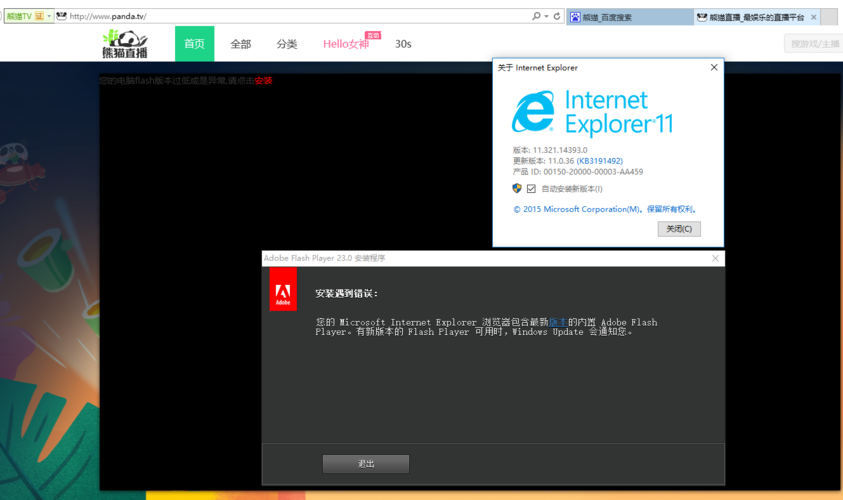Click the refresh icon in address bar
Image resolution: width=843 pixels, height=500 pixels.
(x=557, y=16)
